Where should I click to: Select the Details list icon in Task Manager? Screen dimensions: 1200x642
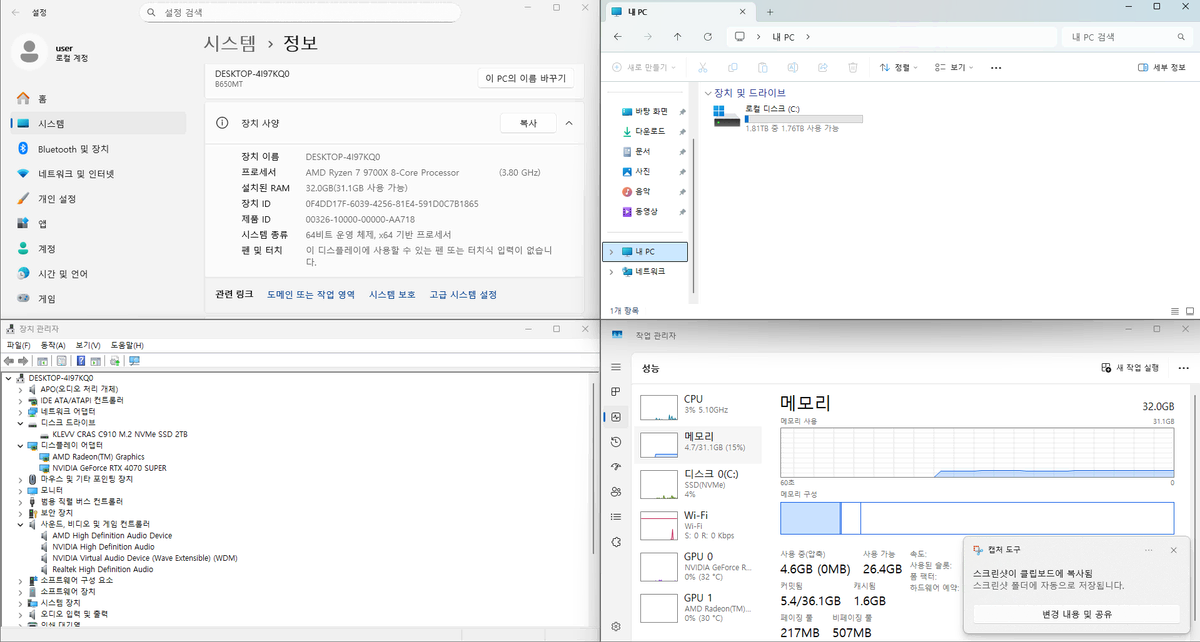coord(615,516)
